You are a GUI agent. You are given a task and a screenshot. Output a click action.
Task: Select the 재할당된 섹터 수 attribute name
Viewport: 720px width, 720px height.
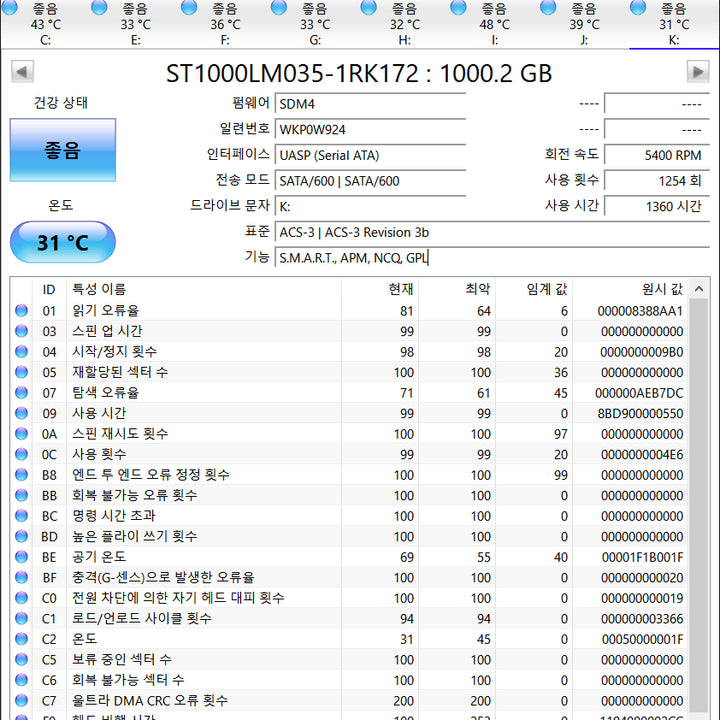coord(120,372)
